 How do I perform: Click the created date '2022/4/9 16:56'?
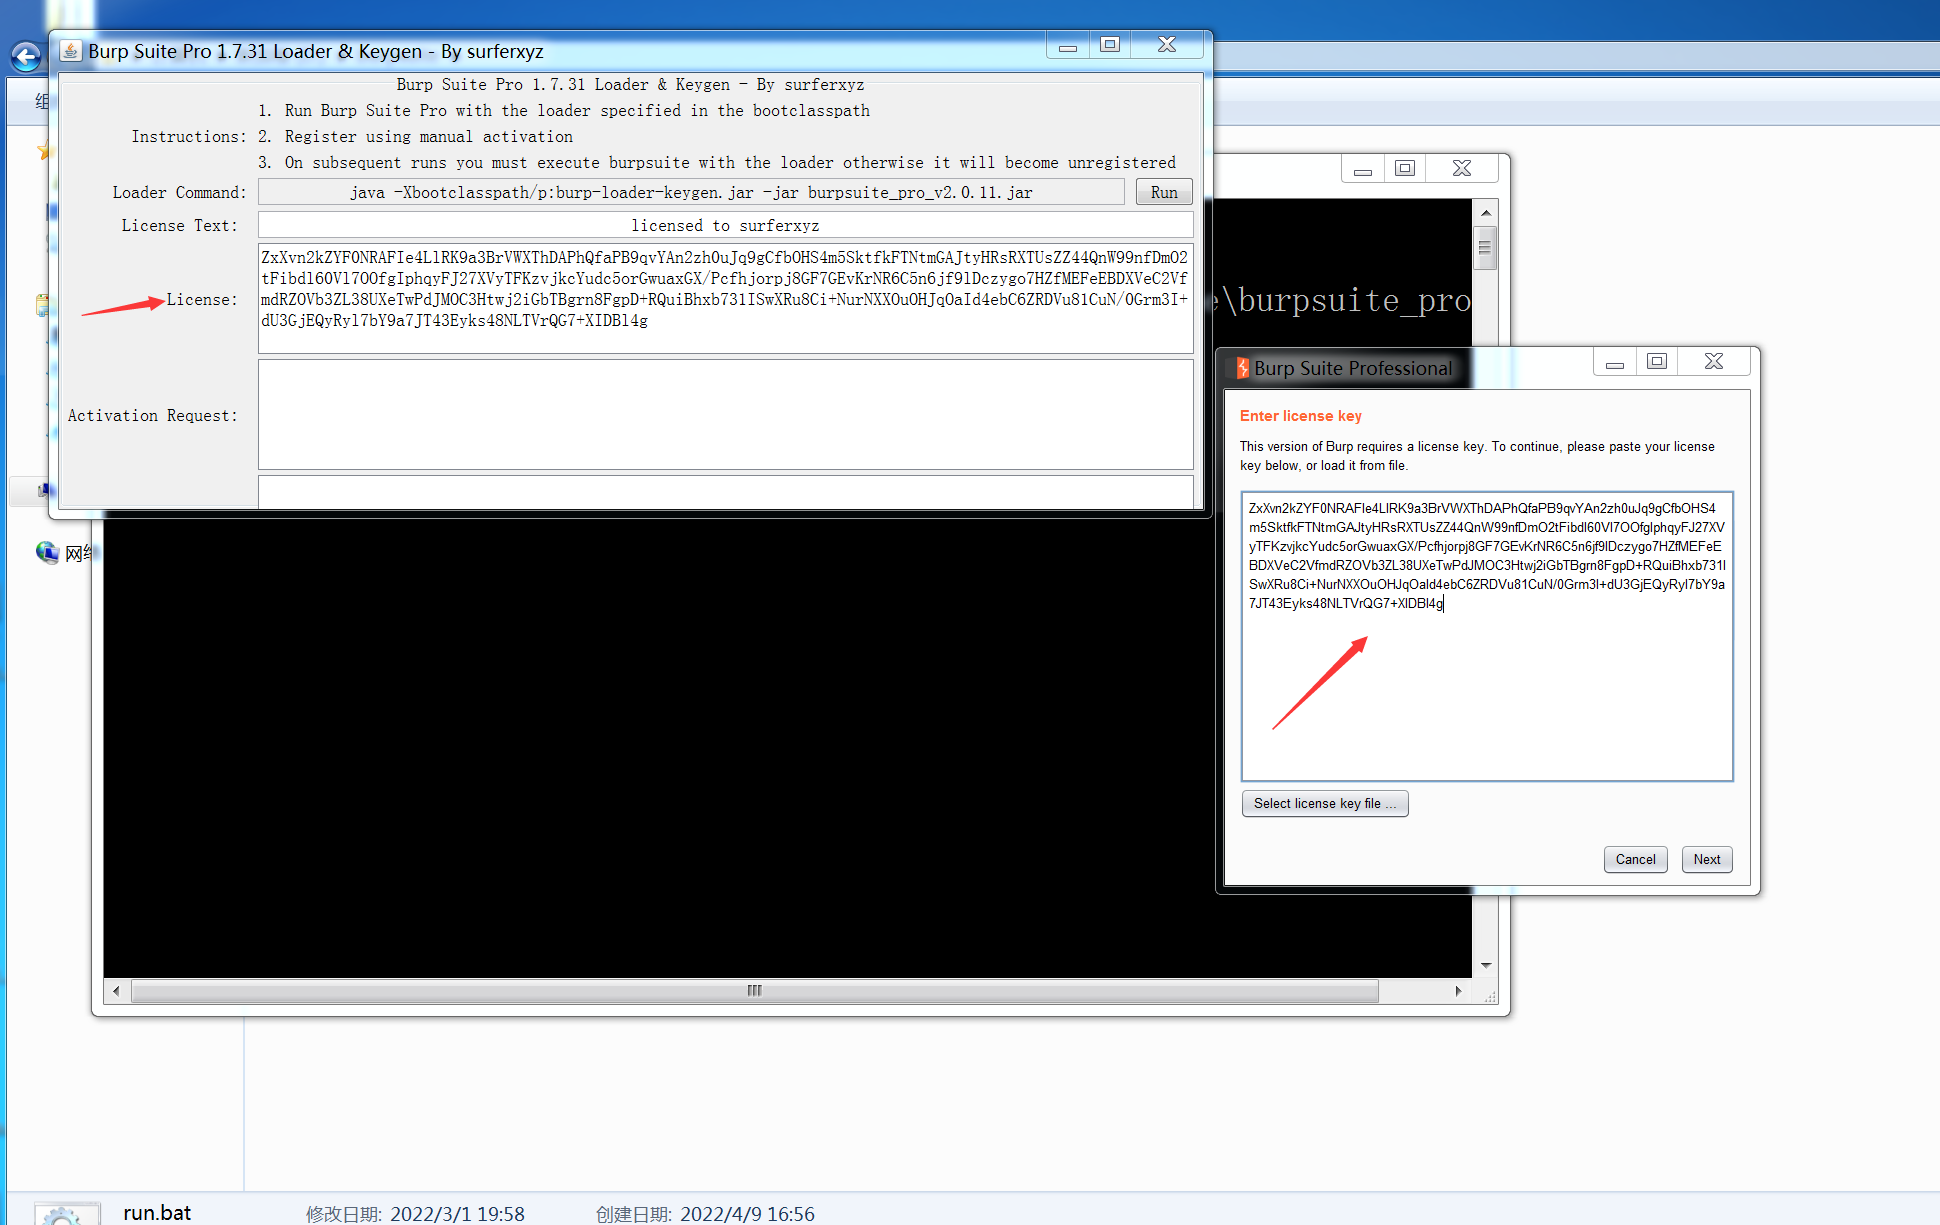(747, 1214)
